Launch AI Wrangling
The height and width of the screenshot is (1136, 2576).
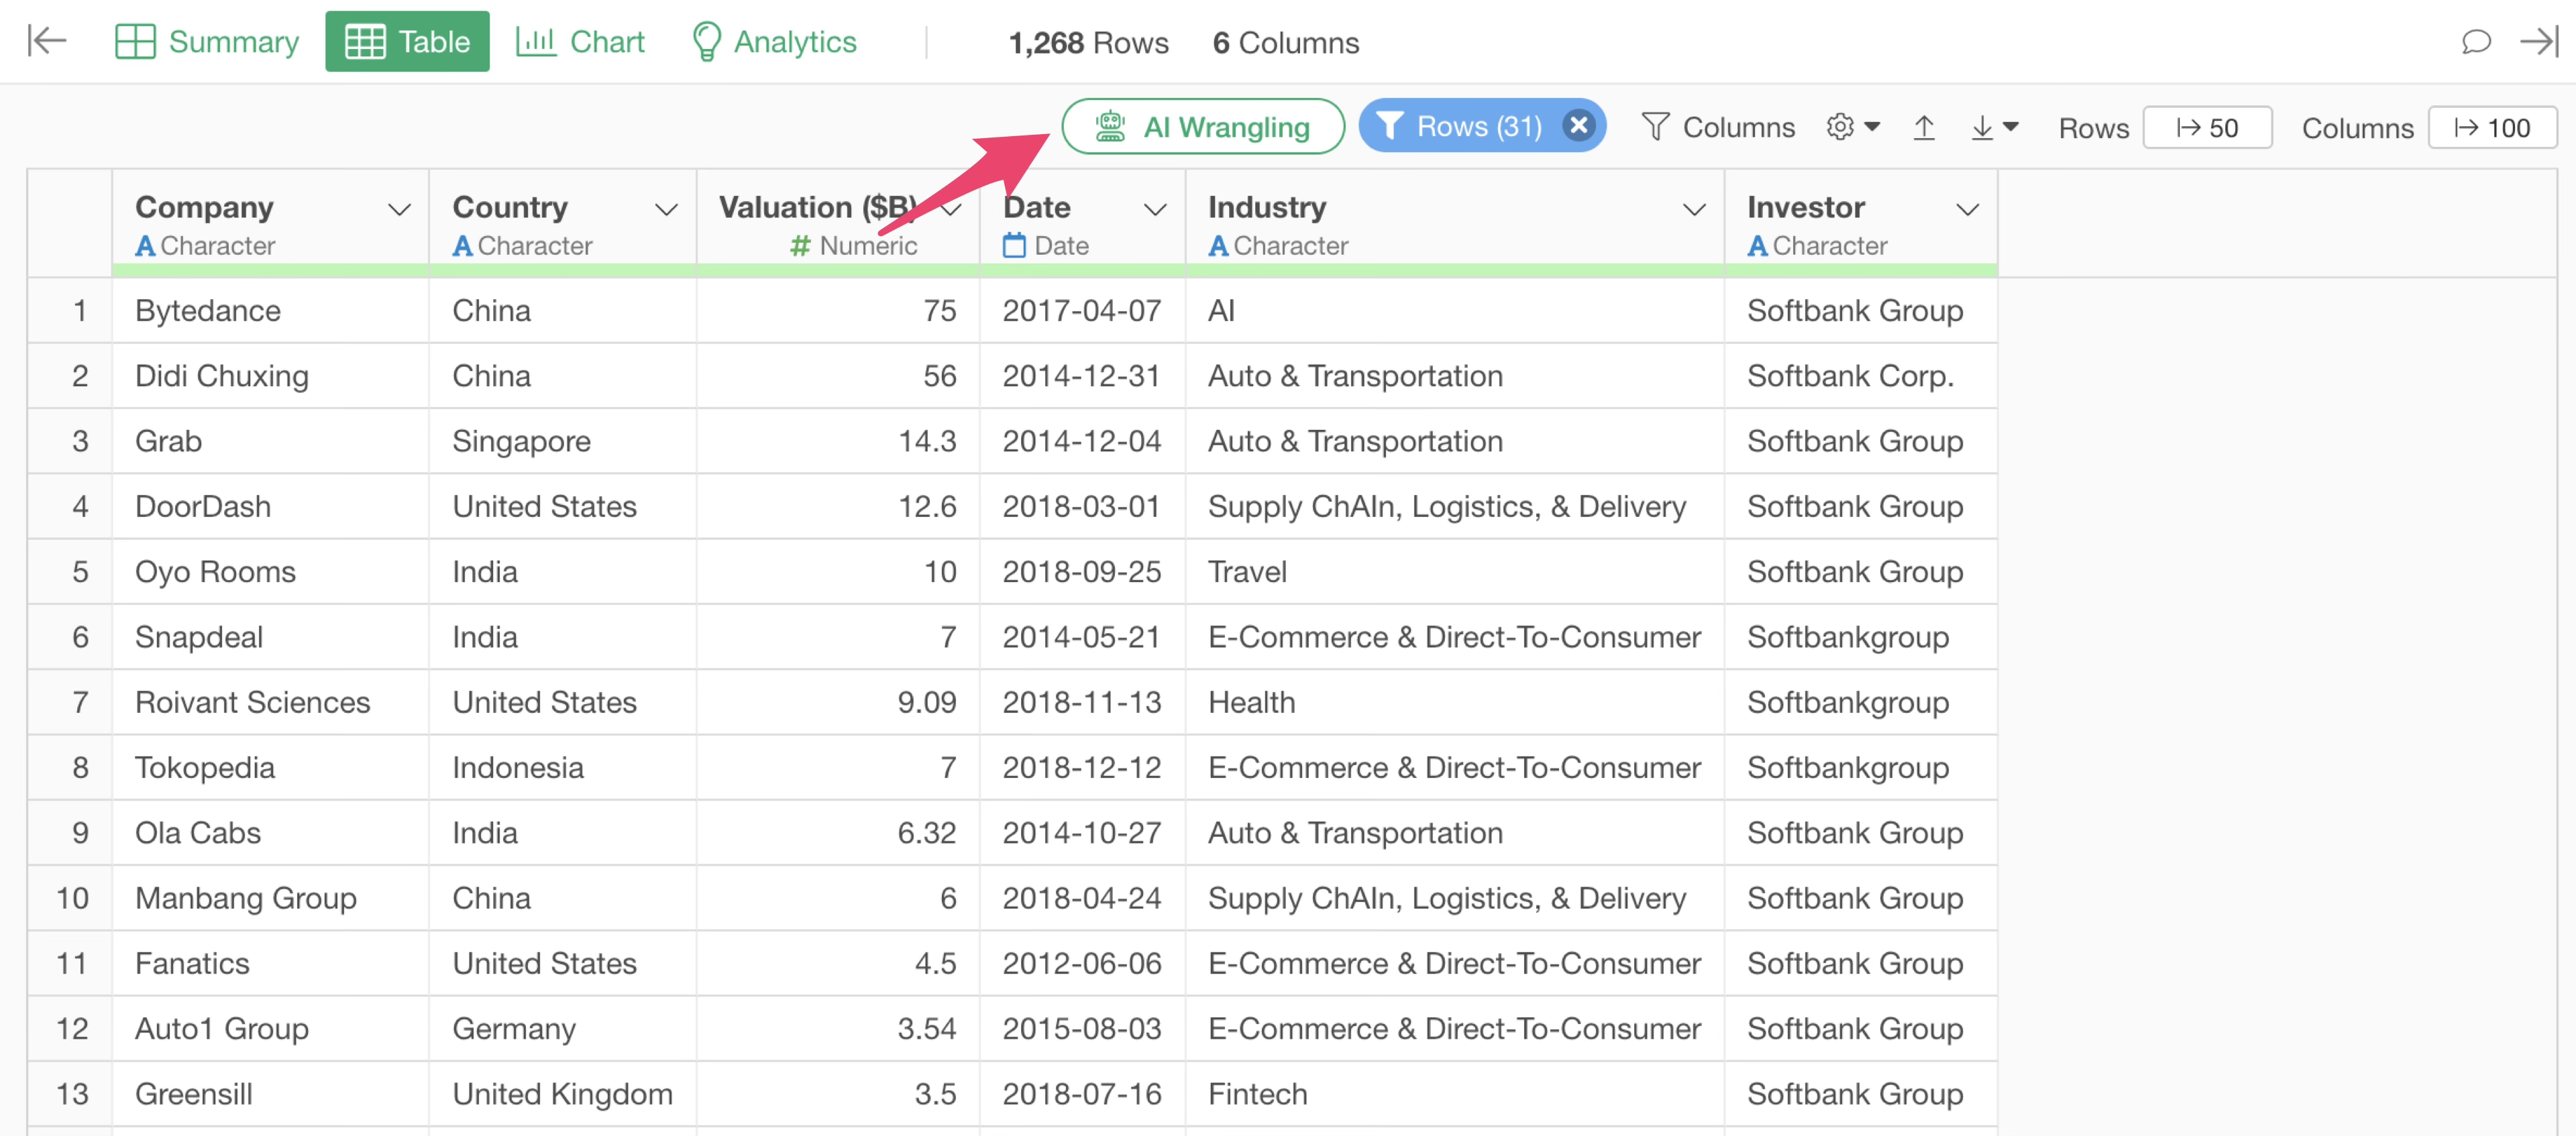click(1203, 127)
